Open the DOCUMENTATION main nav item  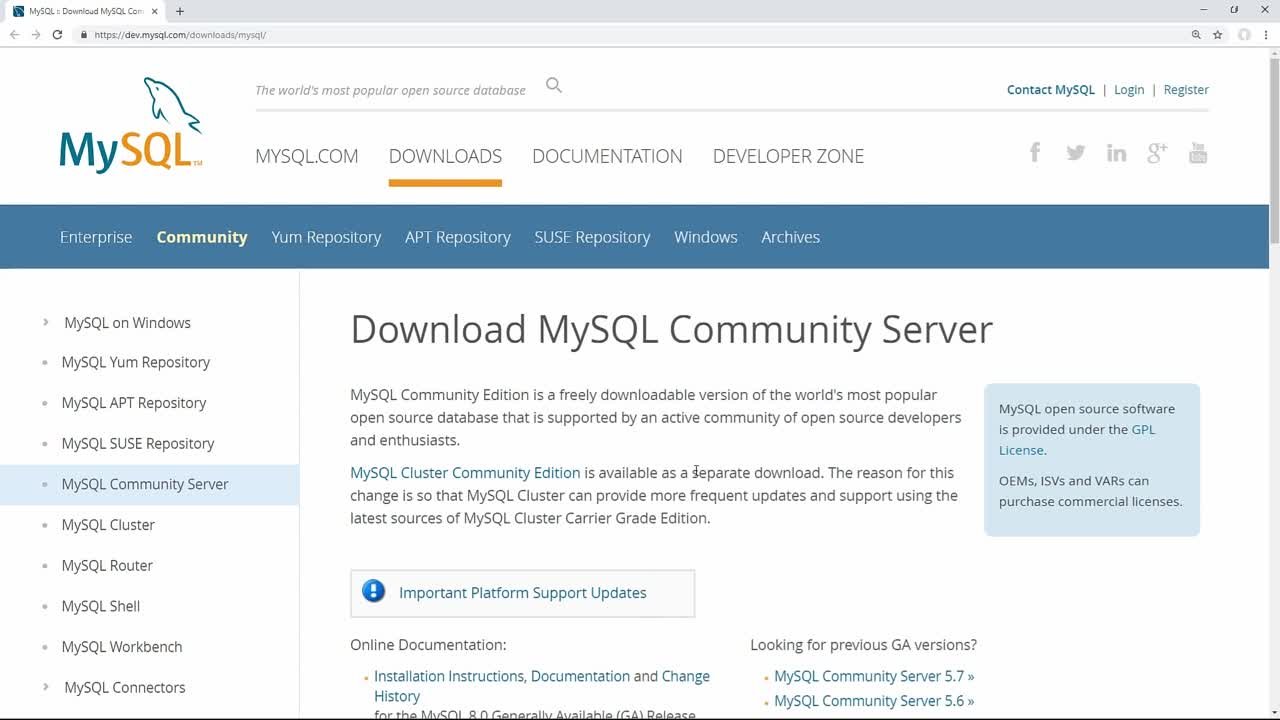pyautogui.click(x=607, y=156)
